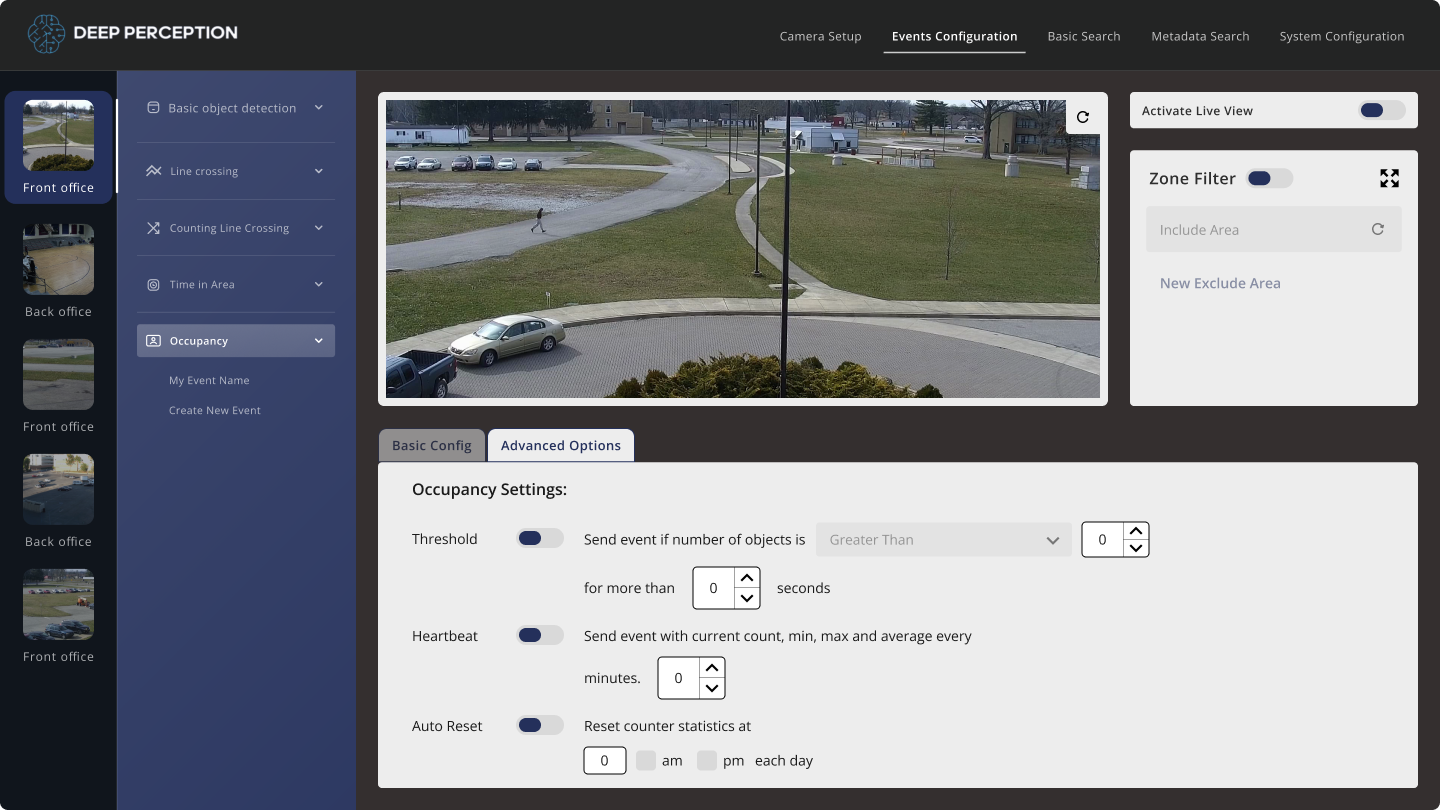Screen dimensions: 1440x810
Task: Check the am checkbox for Auto Reset
Action: (x=646, y=760)
